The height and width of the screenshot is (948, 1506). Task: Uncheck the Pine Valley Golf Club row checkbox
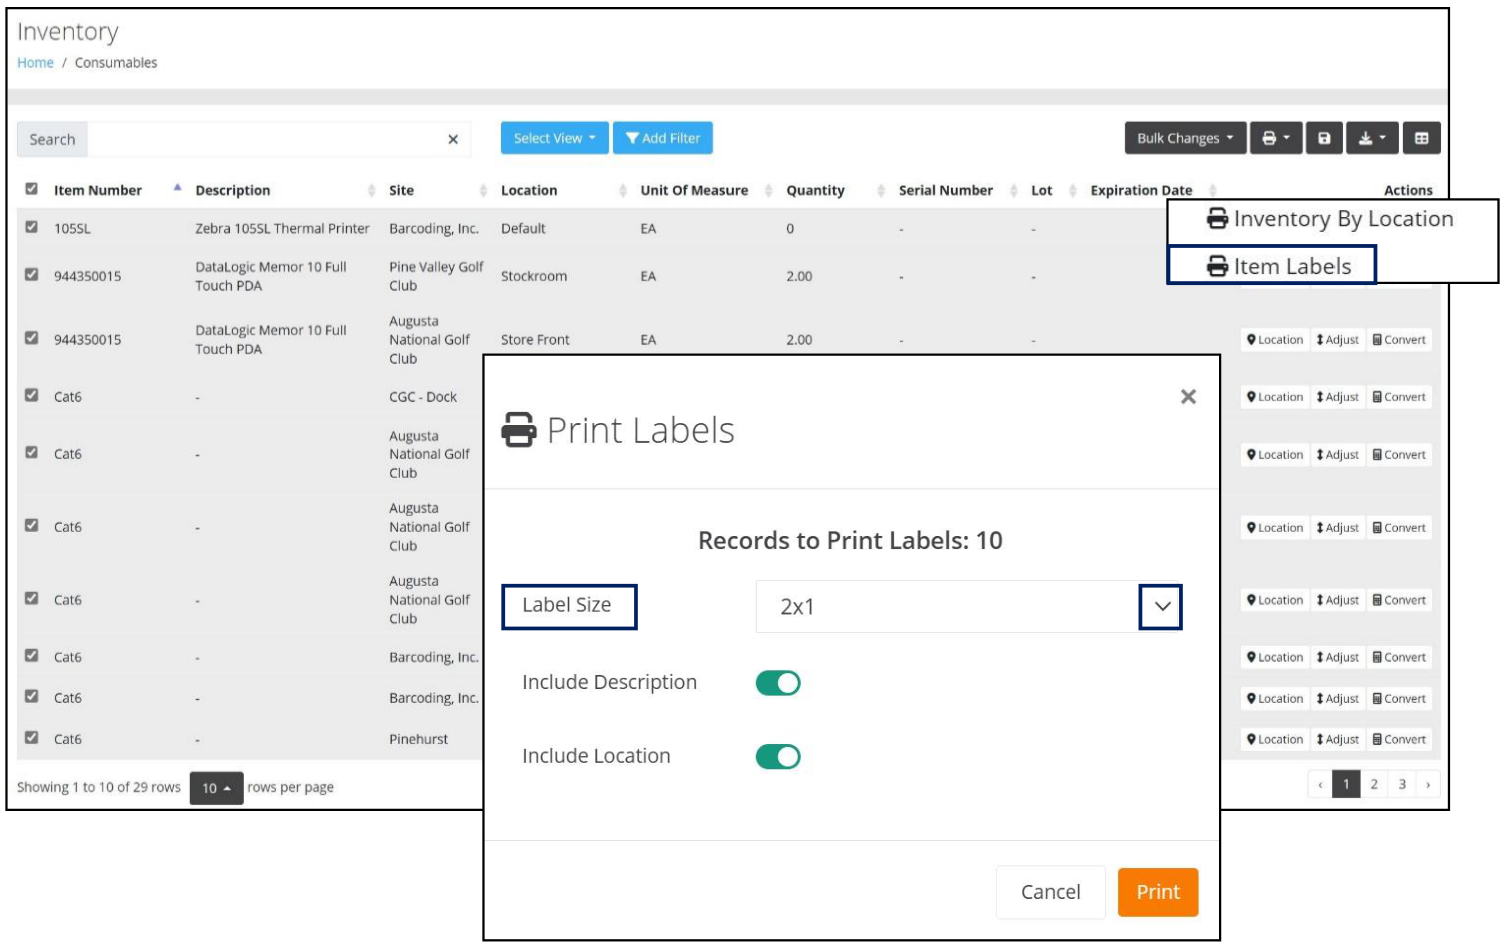(x=32, y=274)
